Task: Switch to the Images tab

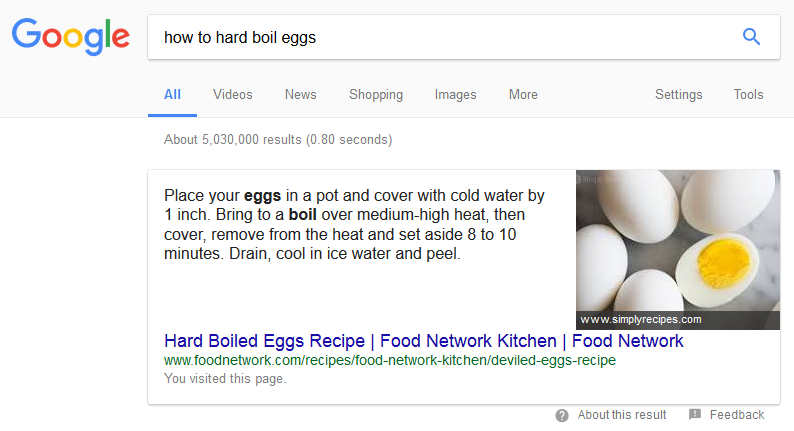Action: [x=455, y=95]
